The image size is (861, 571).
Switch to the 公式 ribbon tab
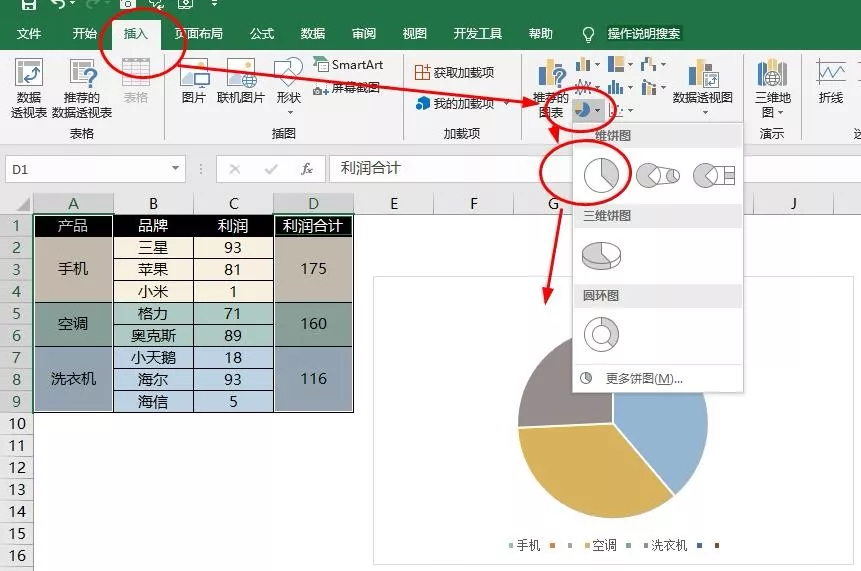pyautogui.click(x=261, y=34)
